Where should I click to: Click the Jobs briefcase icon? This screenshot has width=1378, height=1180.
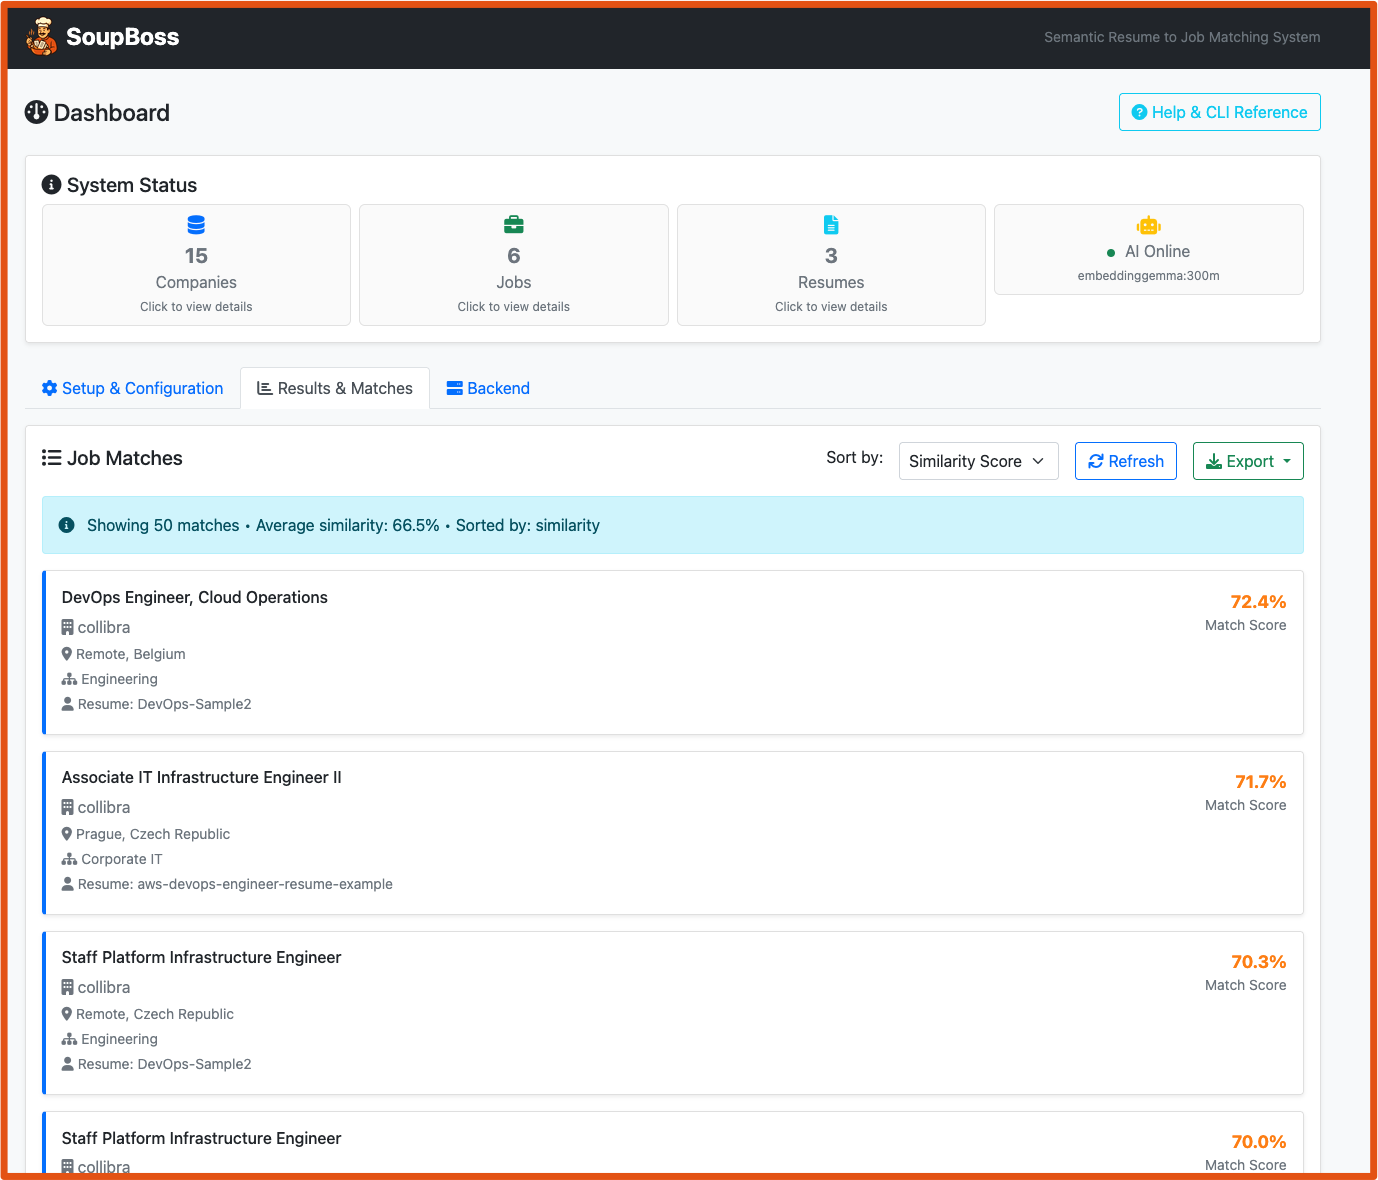pos(514,225)
